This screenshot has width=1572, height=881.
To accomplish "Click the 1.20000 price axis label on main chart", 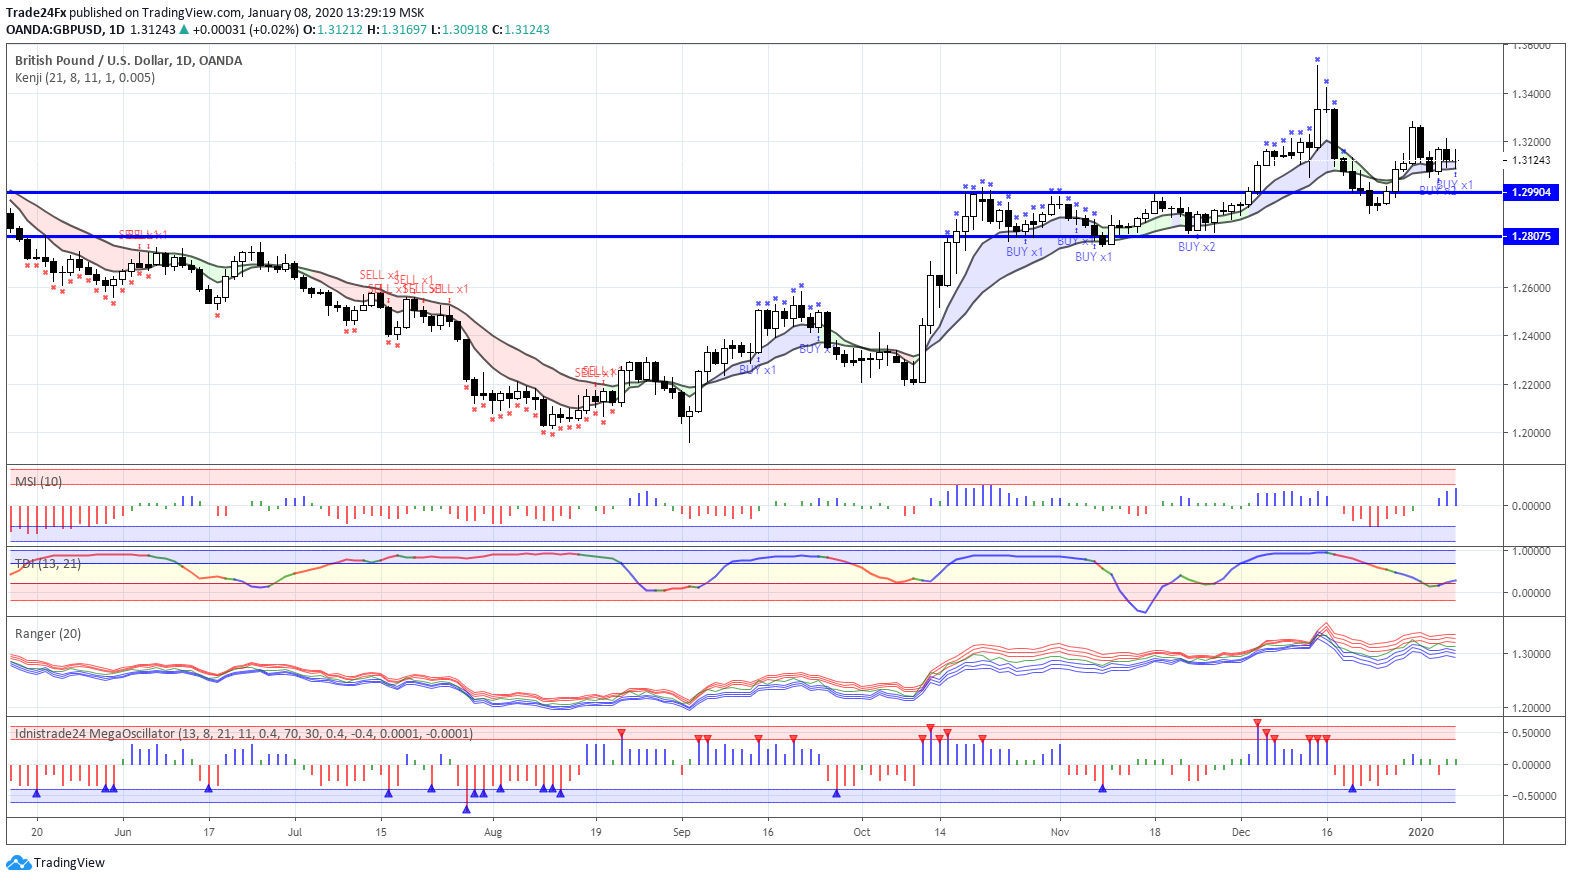I will pyautogui.click(x=1531, y=433).
